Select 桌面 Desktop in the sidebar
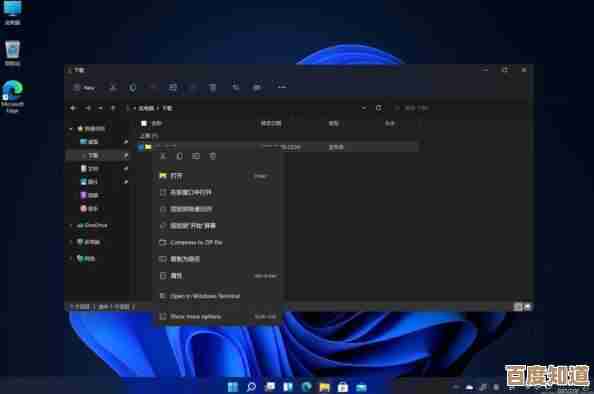Screen dimensions: 594x394 [89, 142]
